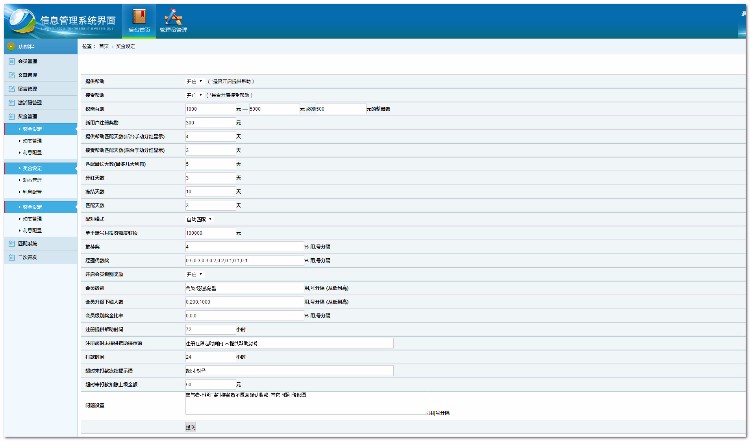Click the third sidebar menu item's icon
This screenshot has width=750, height=441.
9,89
